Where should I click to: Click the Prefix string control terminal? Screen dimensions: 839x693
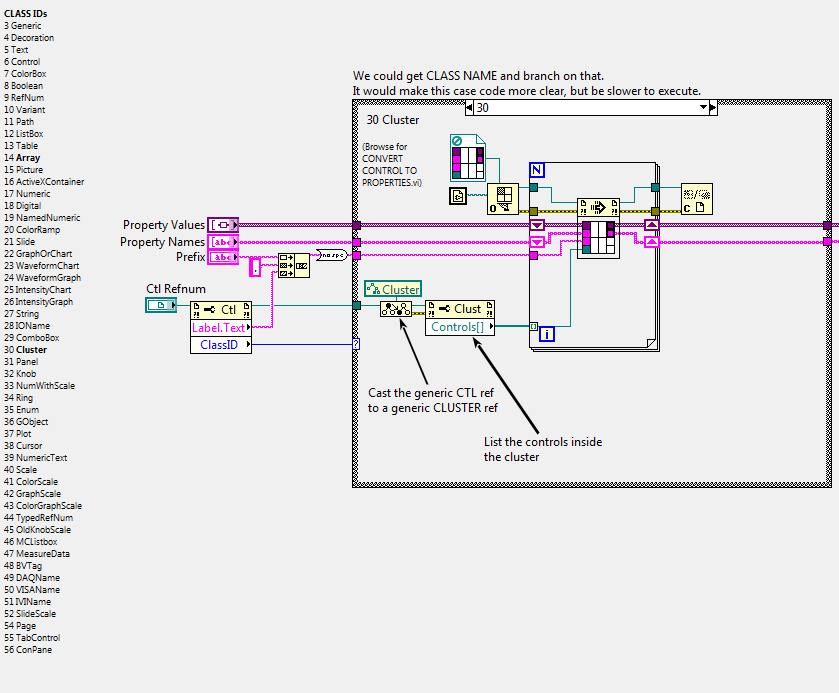pos(223,257)
